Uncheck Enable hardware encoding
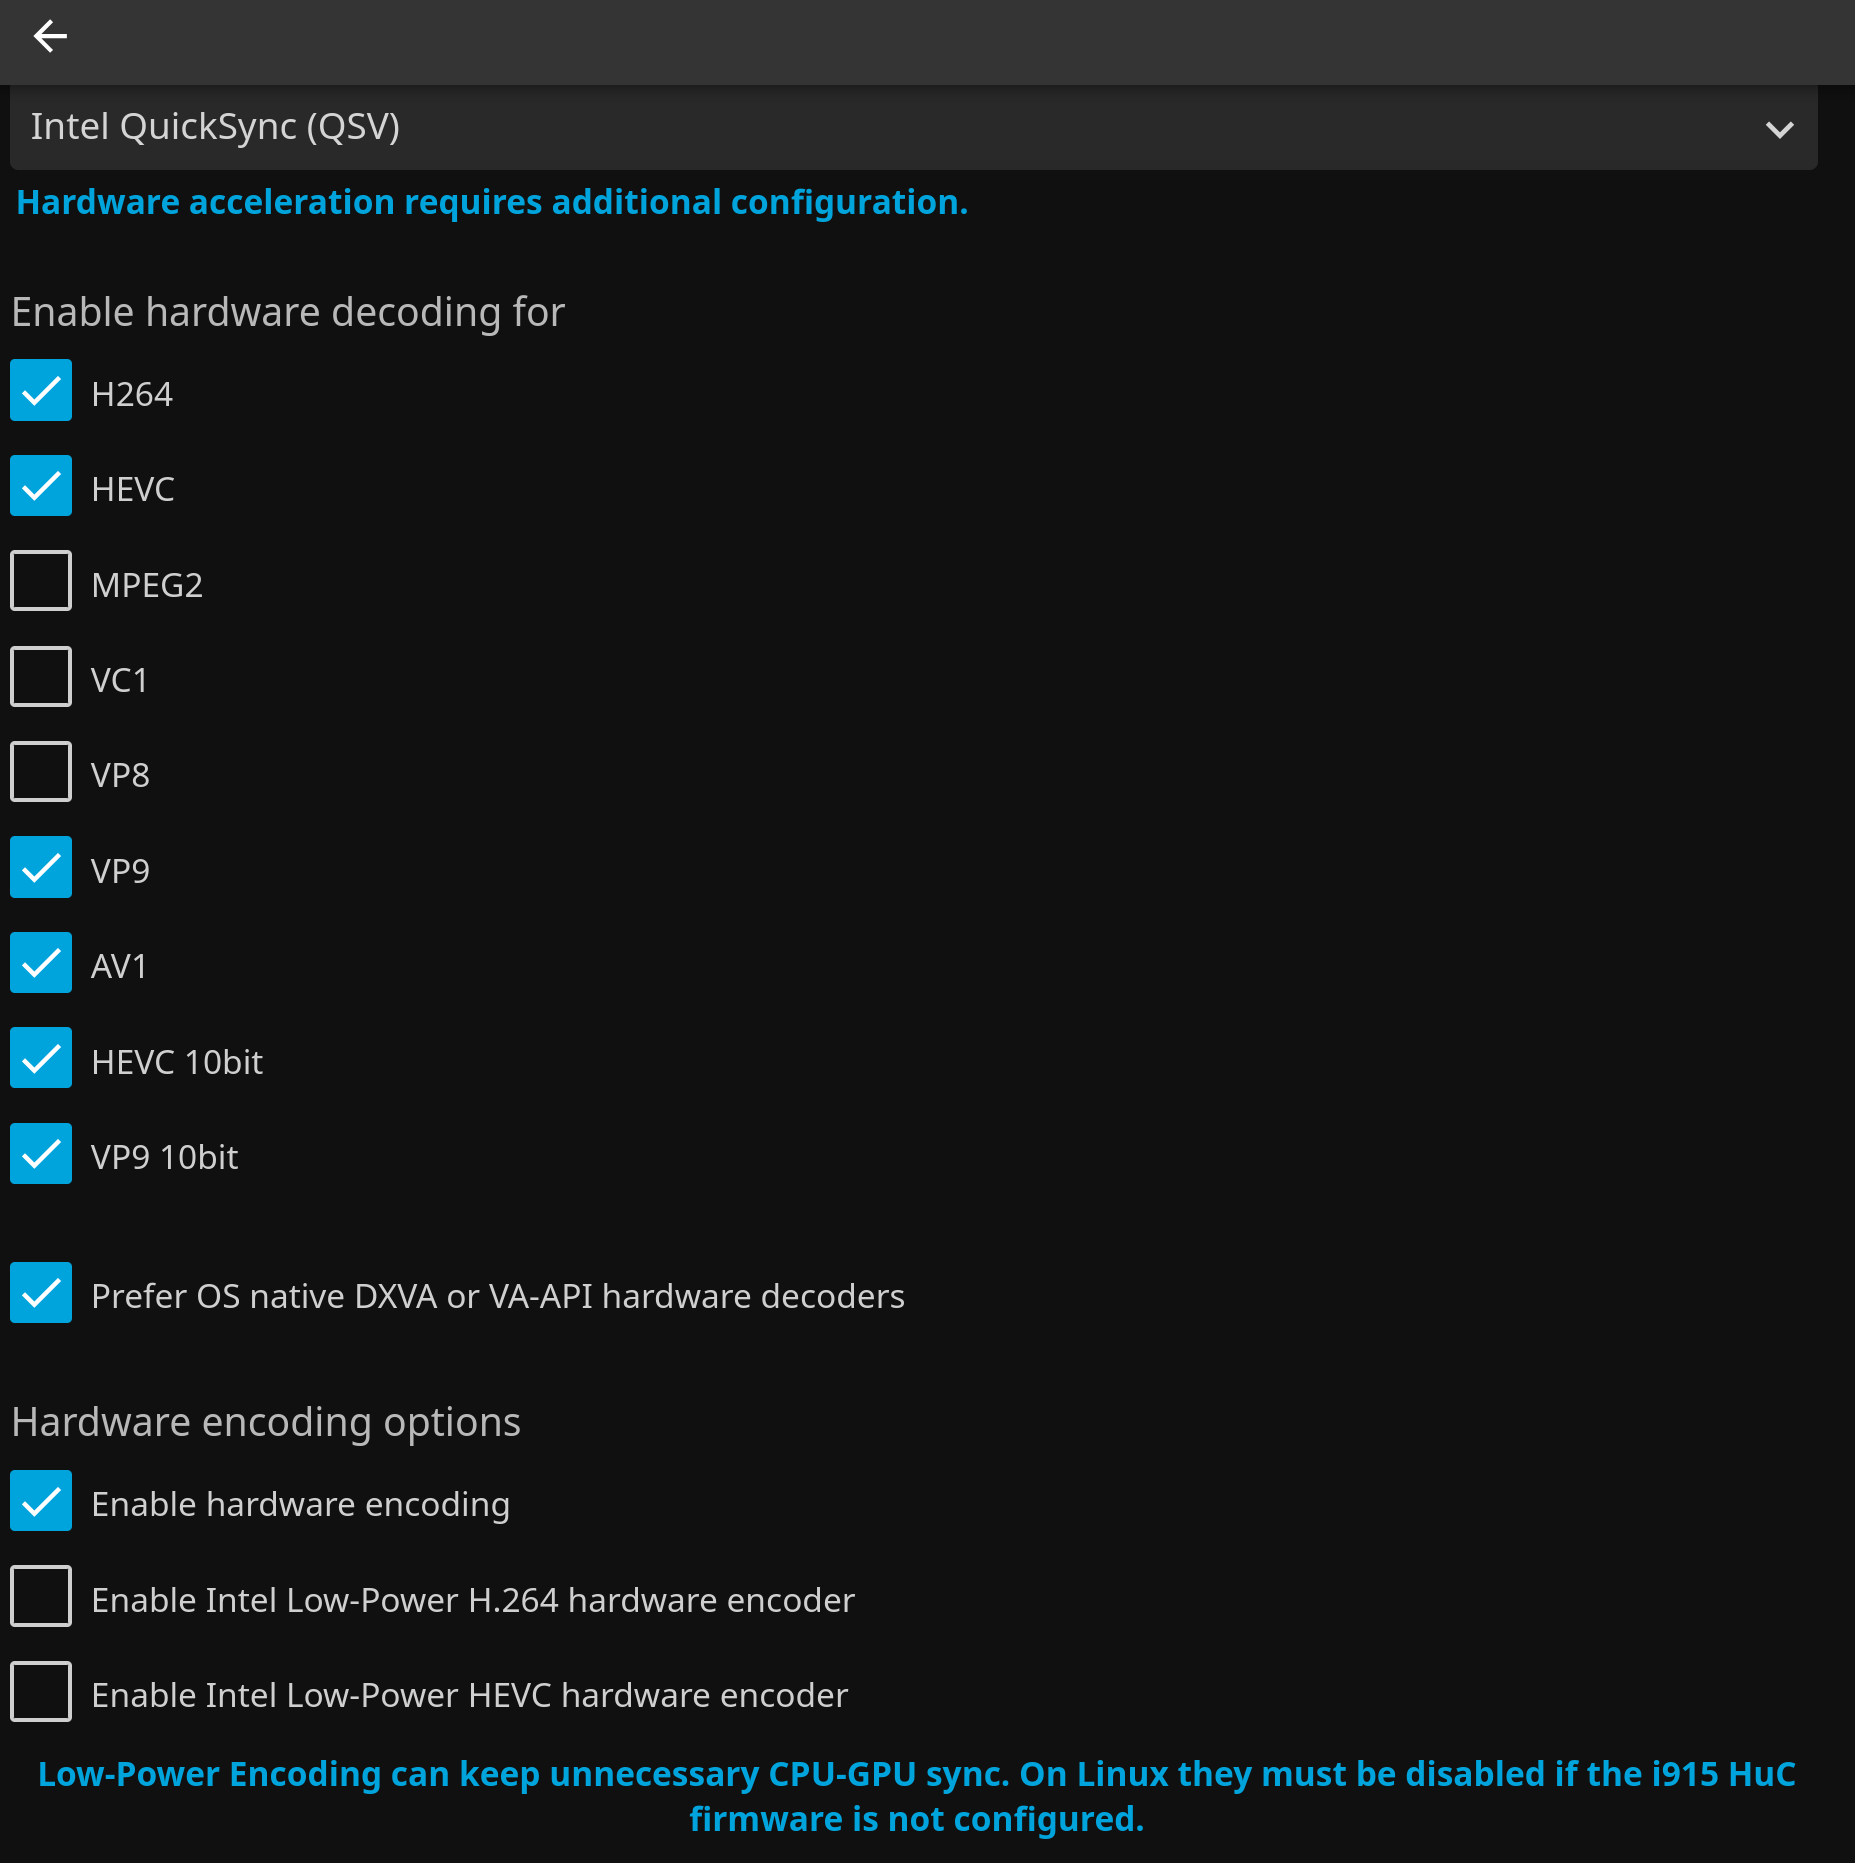1855x1863 pixels. click(x=41, y=1502)
